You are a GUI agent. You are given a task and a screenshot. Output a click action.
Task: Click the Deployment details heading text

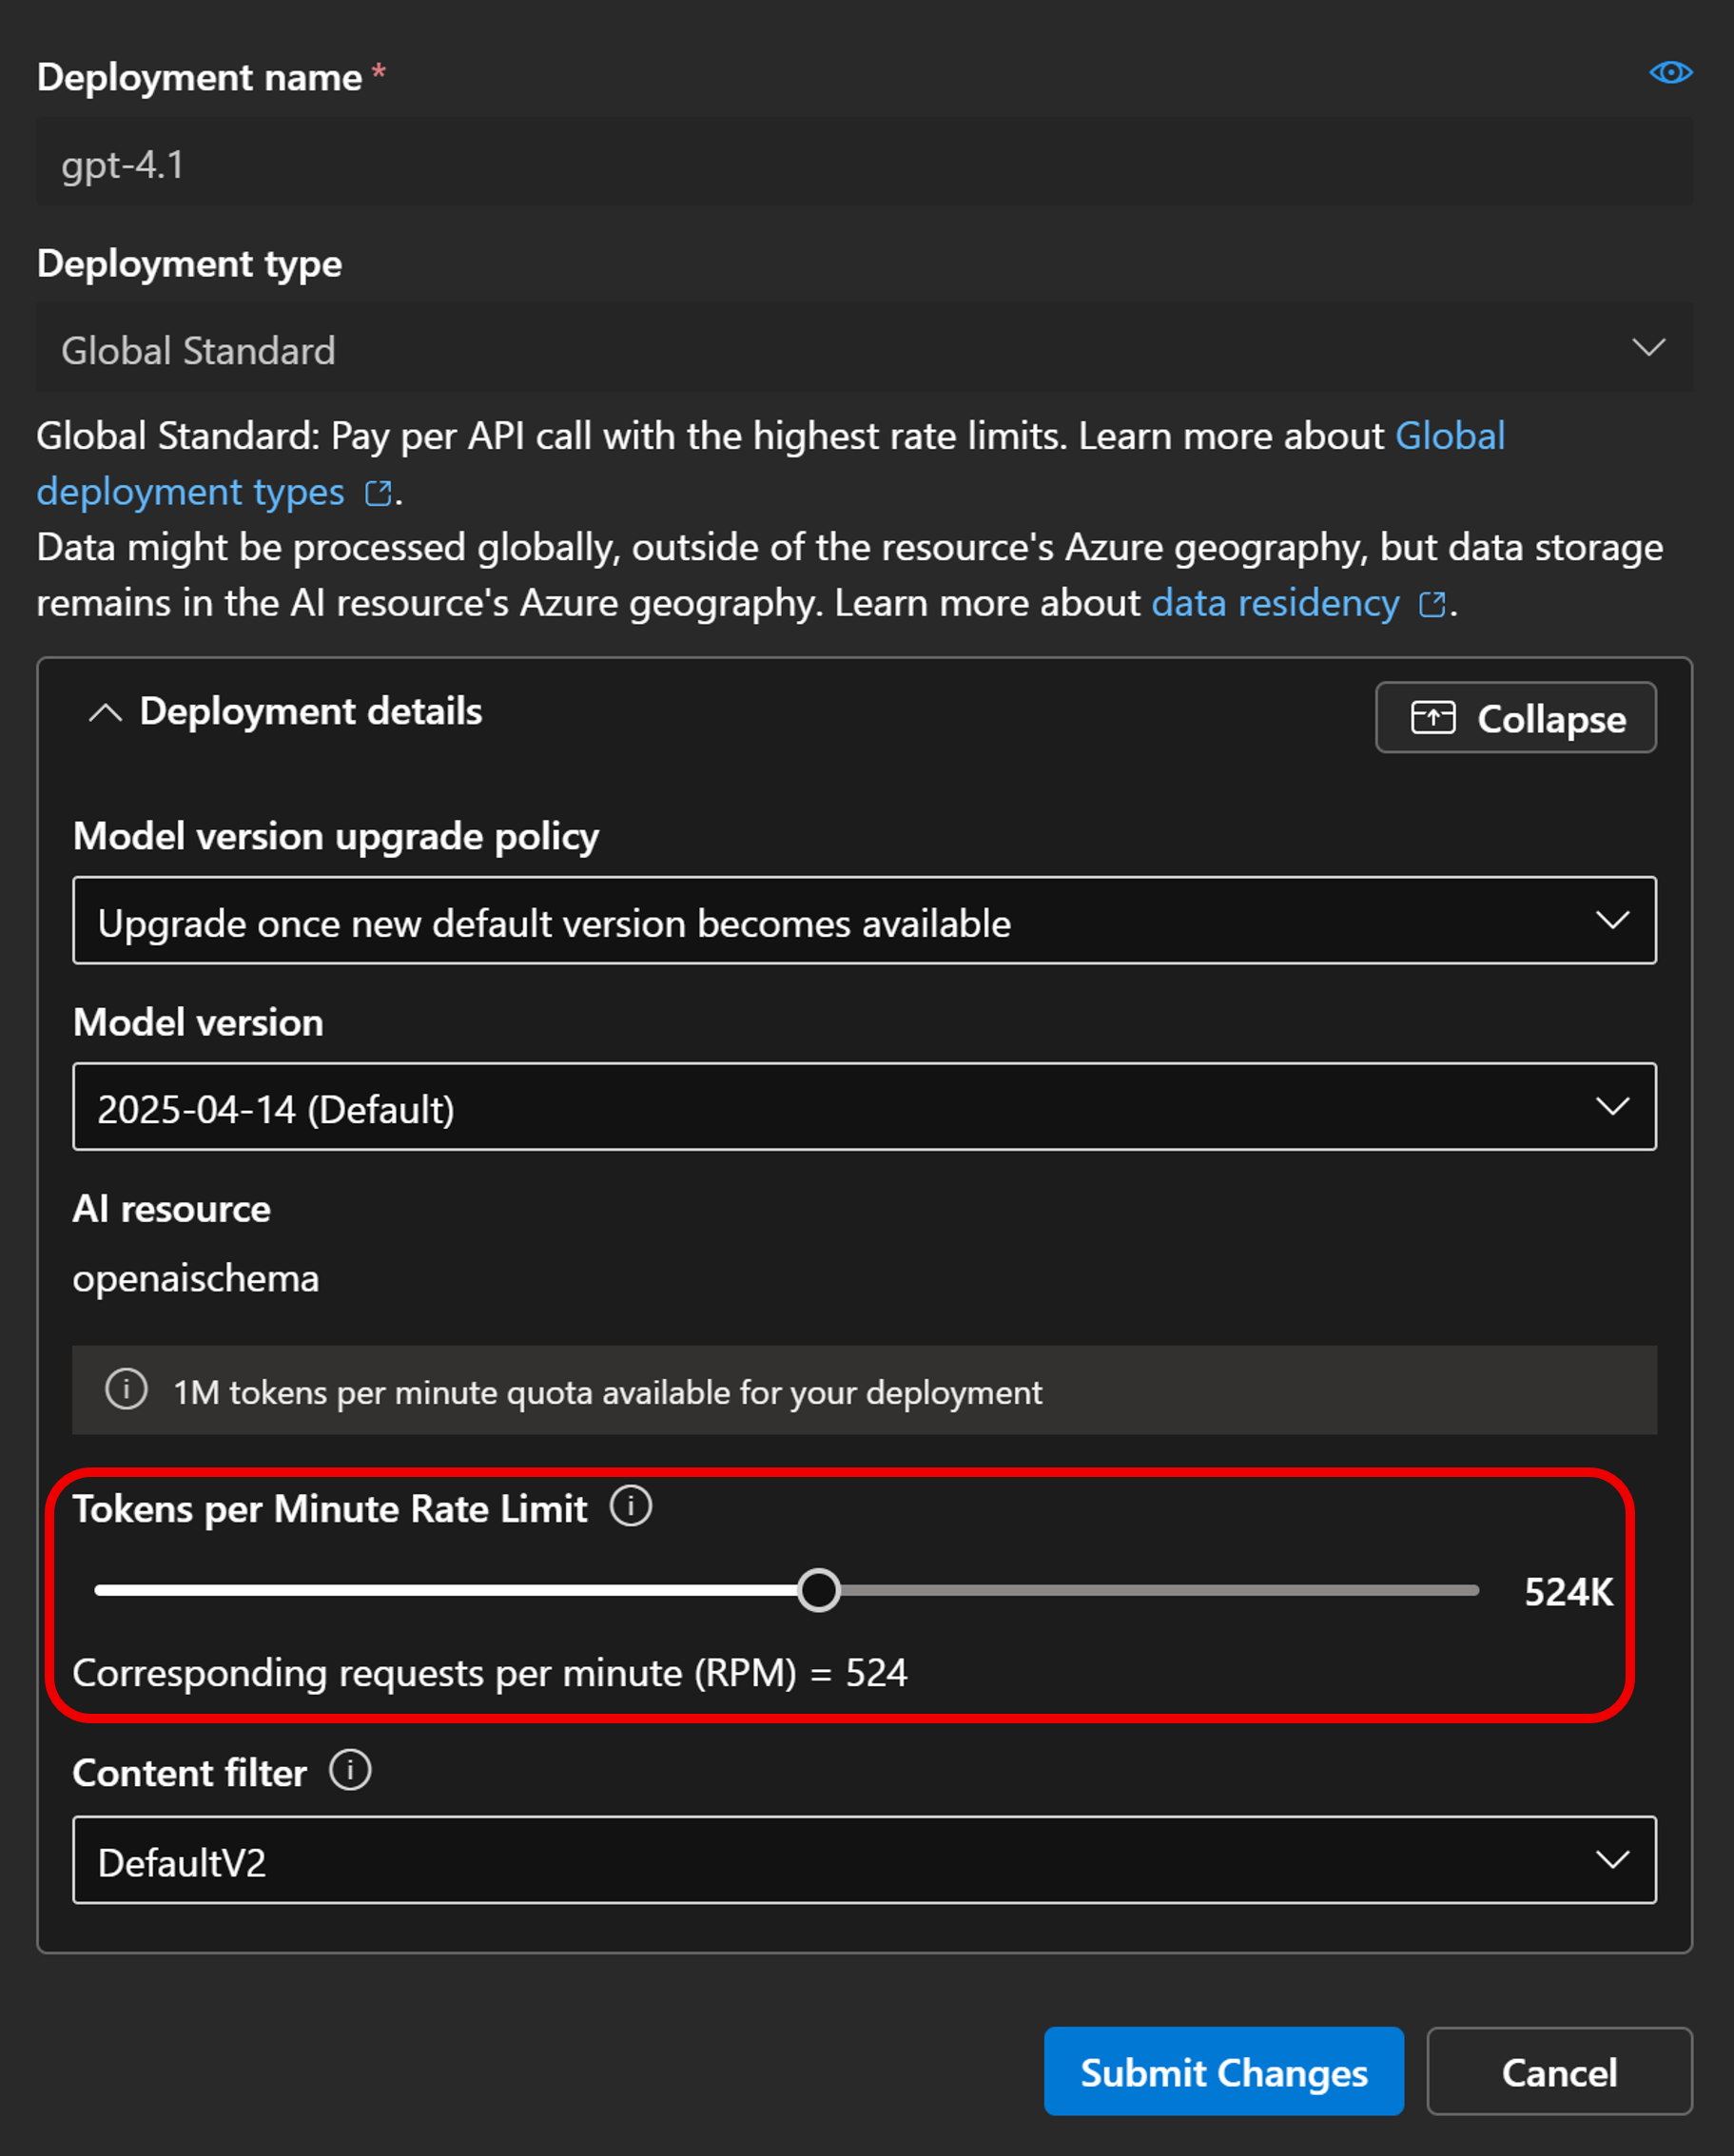pos(310,712)
